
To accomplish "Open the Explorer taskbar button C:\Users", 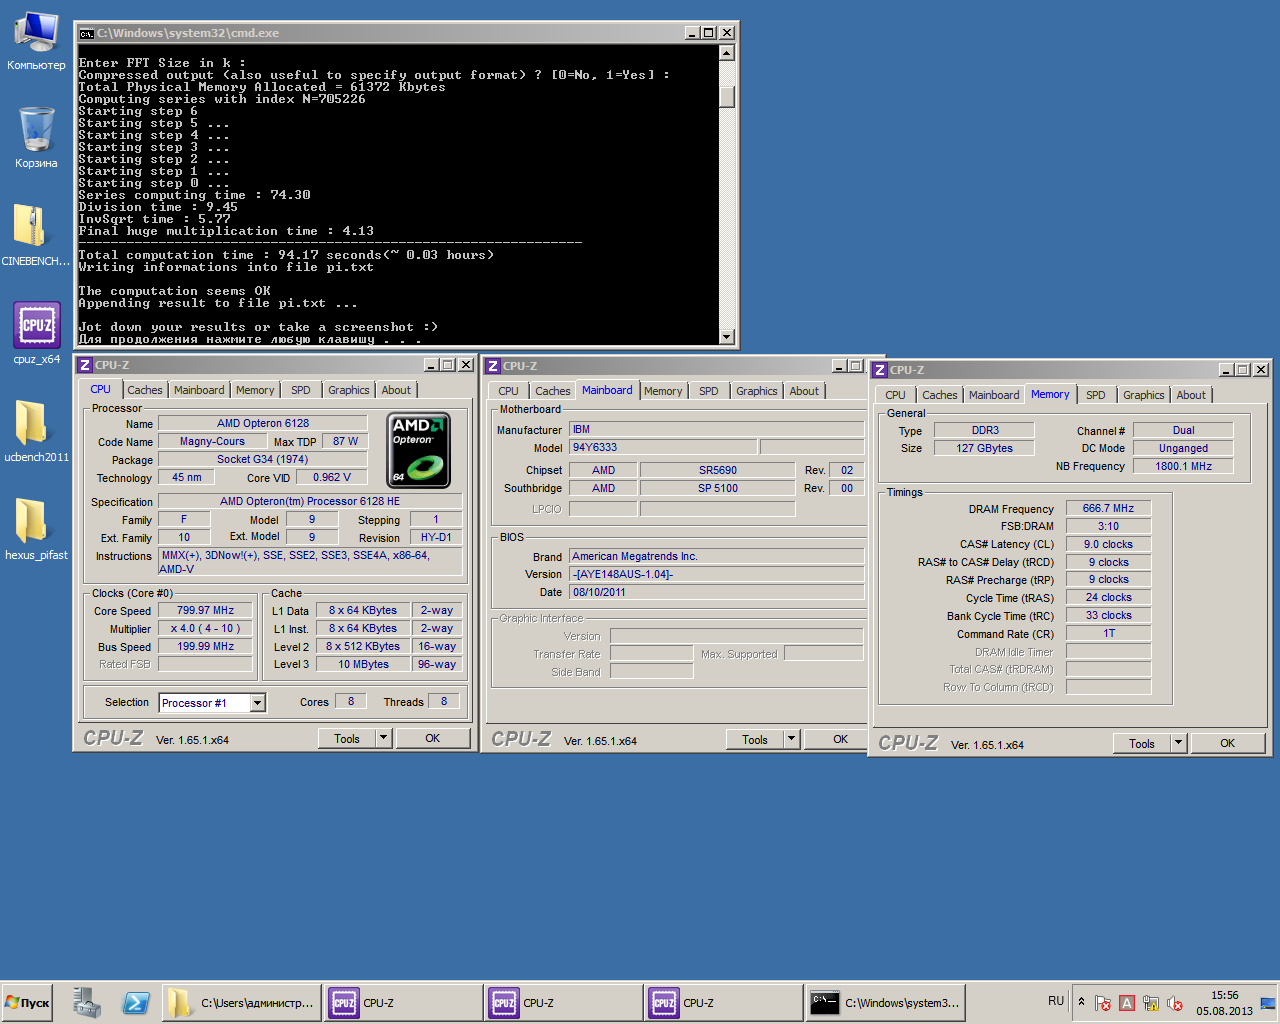I will click(x=242, y=1003).
